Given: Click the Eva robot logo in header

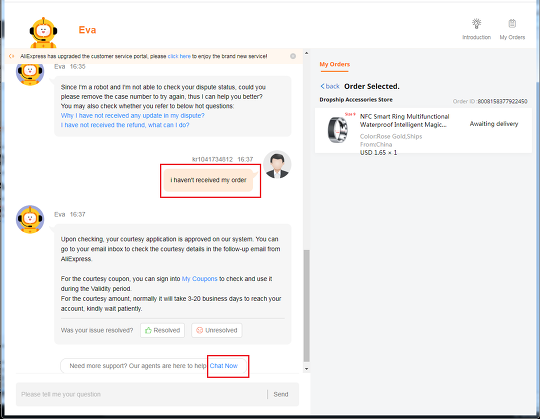Looking at the screenshot, I should 43,32.
